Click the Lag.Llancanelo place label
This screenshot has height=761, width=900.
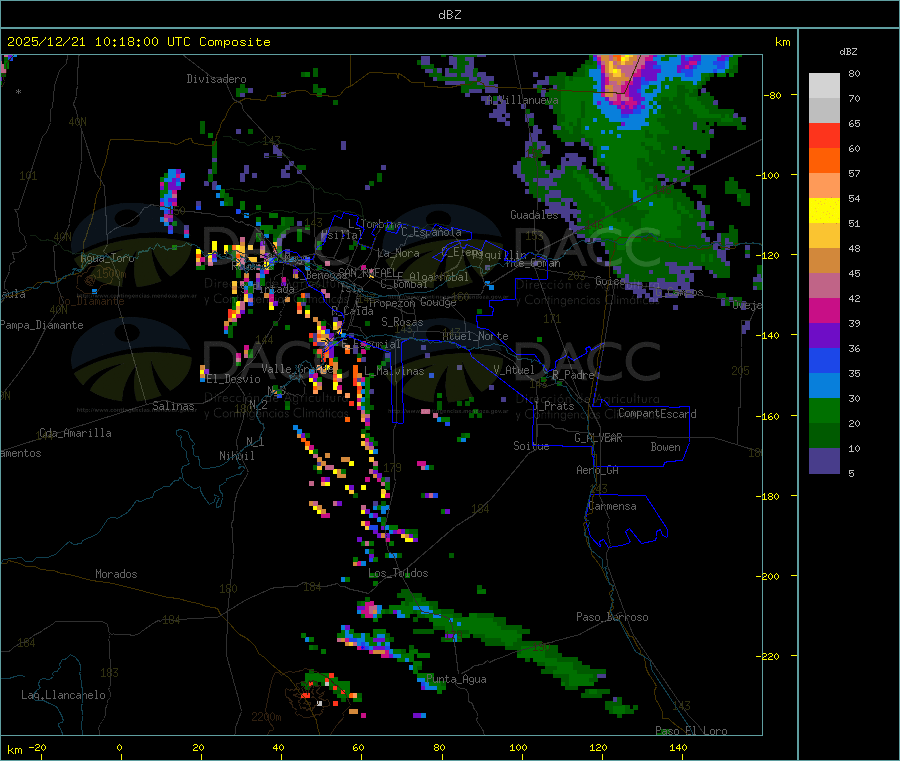tap(63, 695)
